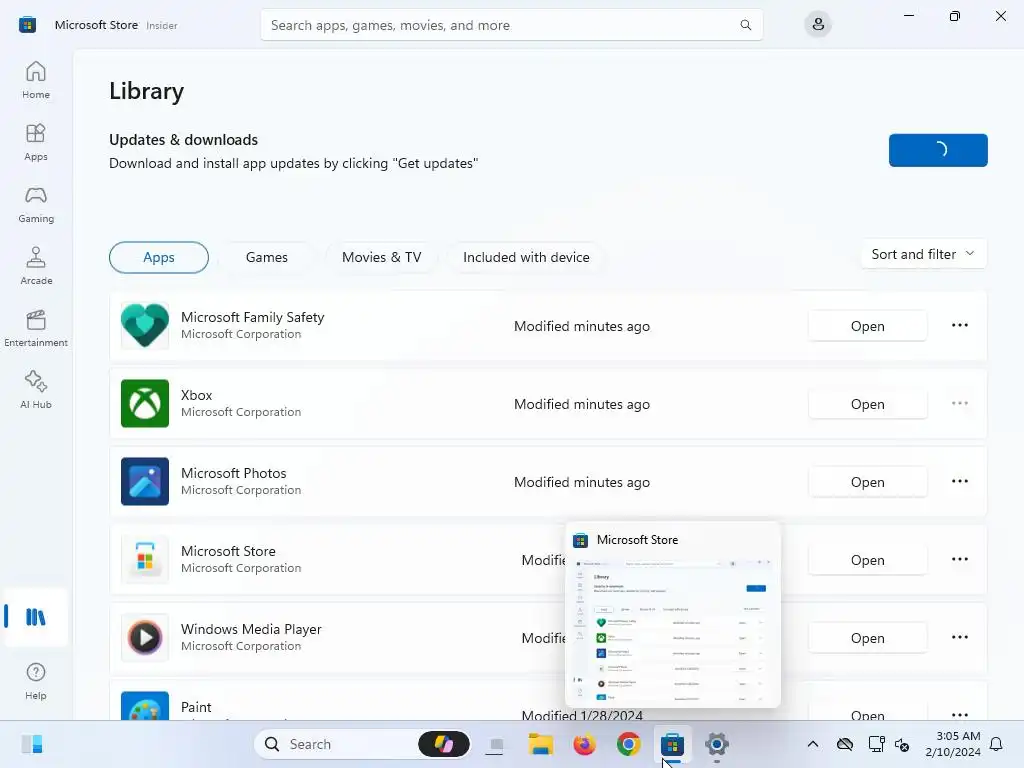
Task: Switch to the Games filter tab
Action: [266, 257]
